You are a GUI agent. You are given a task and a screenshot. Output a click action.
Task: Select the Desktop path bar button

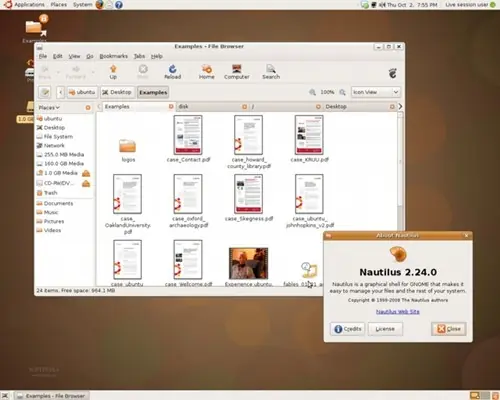tap(117, 92)
